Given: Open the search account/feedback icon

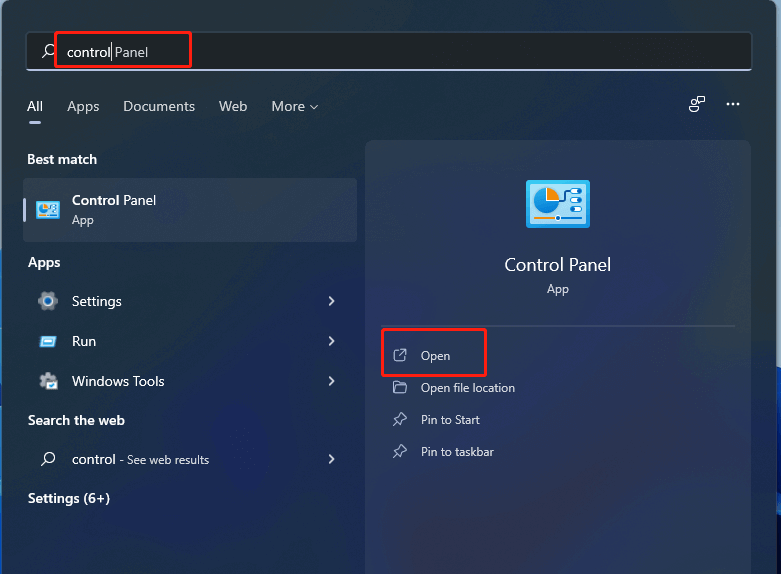Looking at the screenshot, I should [x=697, y=104].
